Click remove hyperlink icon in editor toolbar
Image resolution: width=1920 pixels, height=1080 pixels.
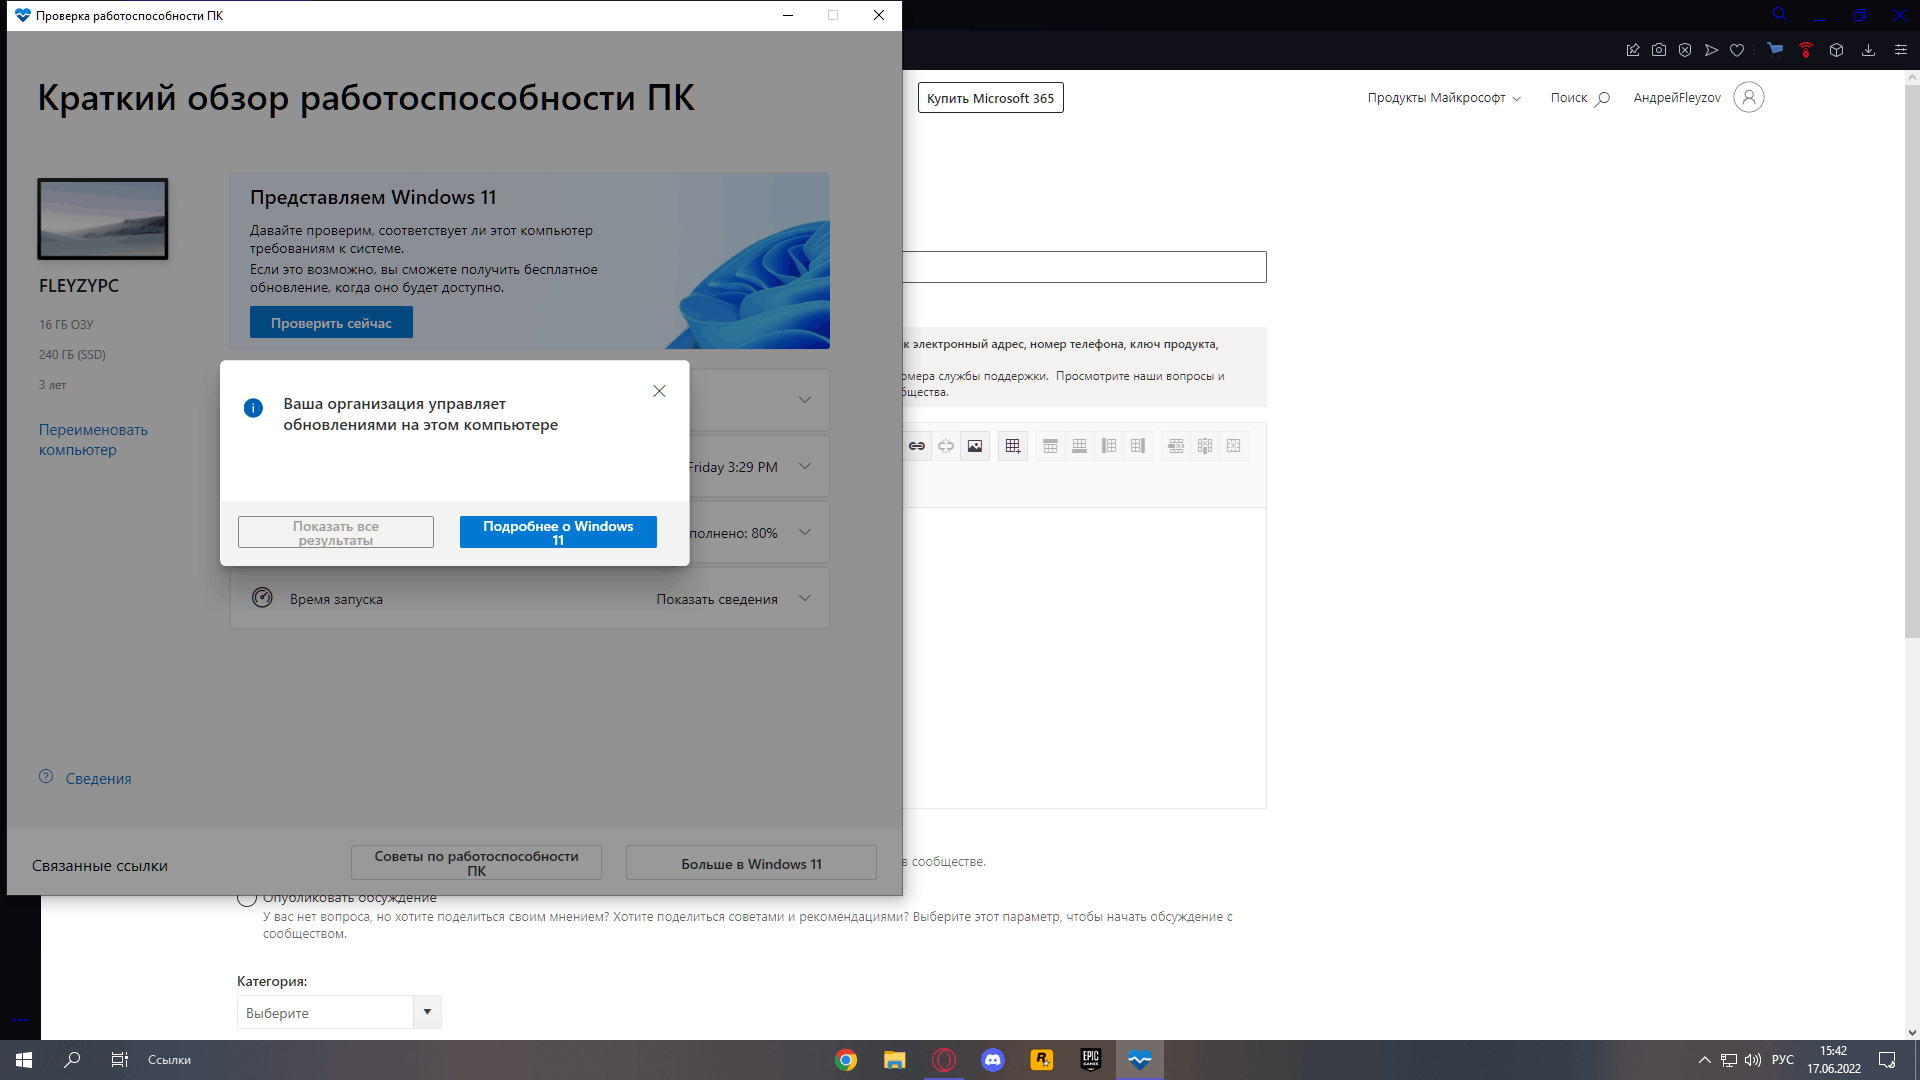946,446
